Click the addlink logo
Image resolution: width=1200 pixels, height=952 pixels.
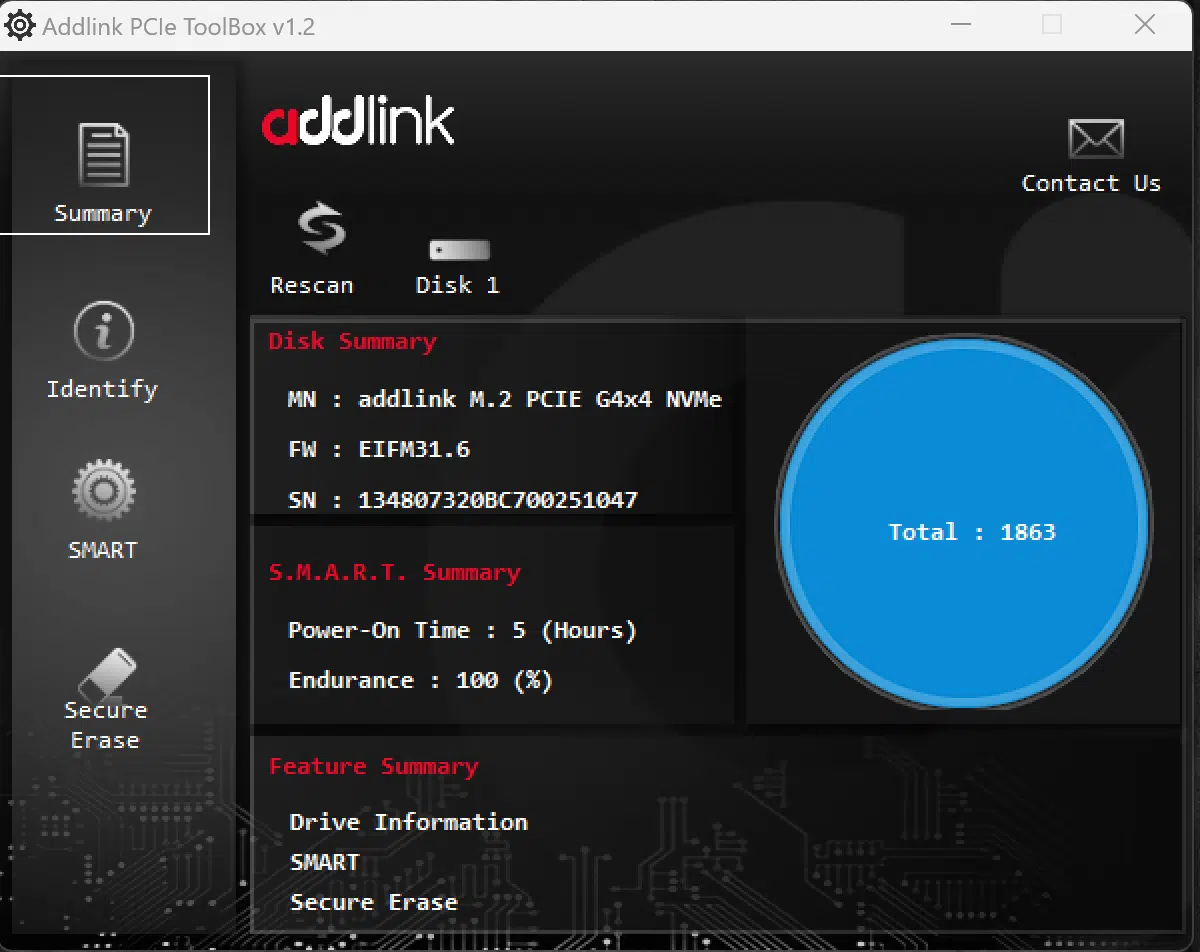357,120
